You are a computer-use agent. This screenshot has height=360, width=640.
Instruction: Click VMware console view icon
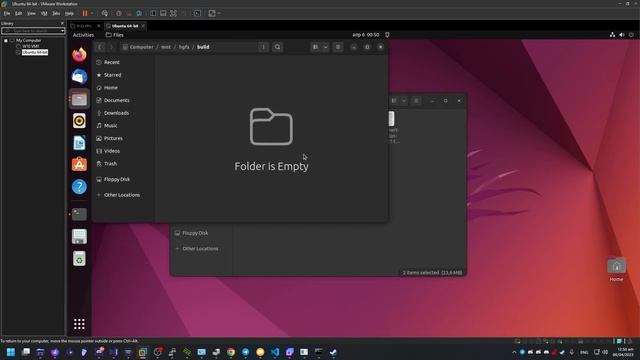198,13
